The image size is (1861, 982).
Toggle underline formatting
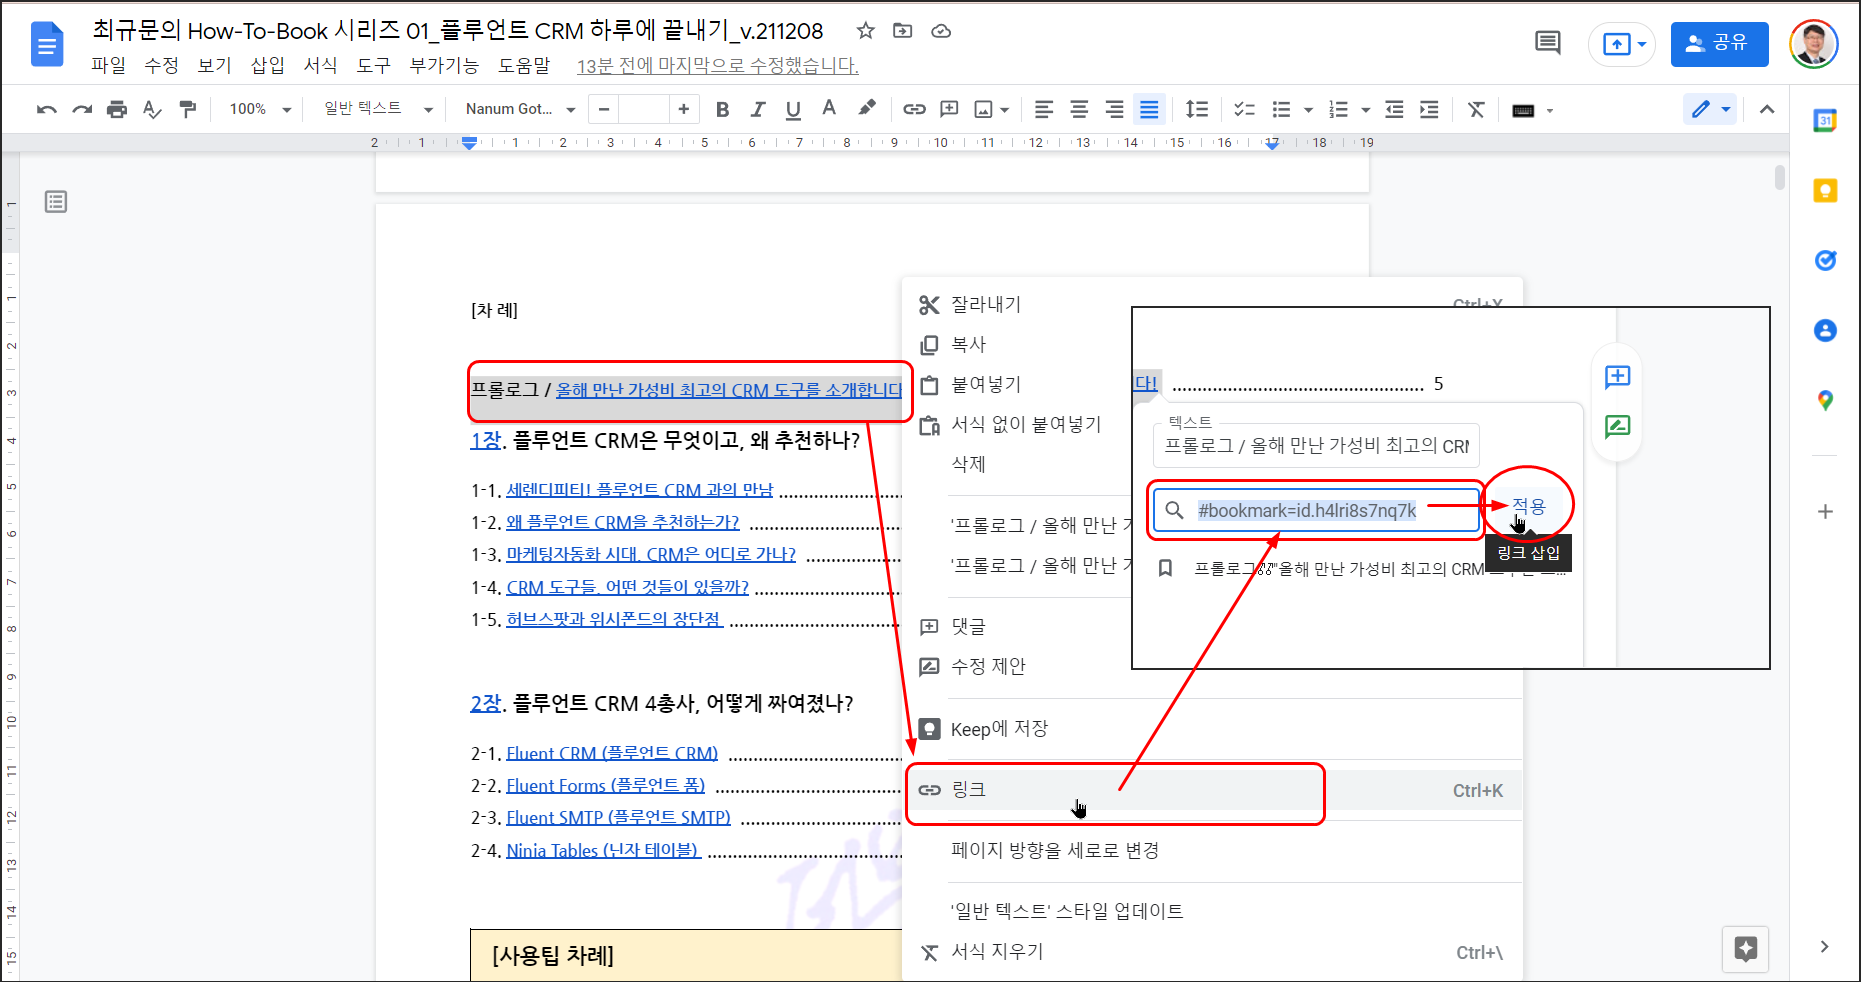point(793,110)
